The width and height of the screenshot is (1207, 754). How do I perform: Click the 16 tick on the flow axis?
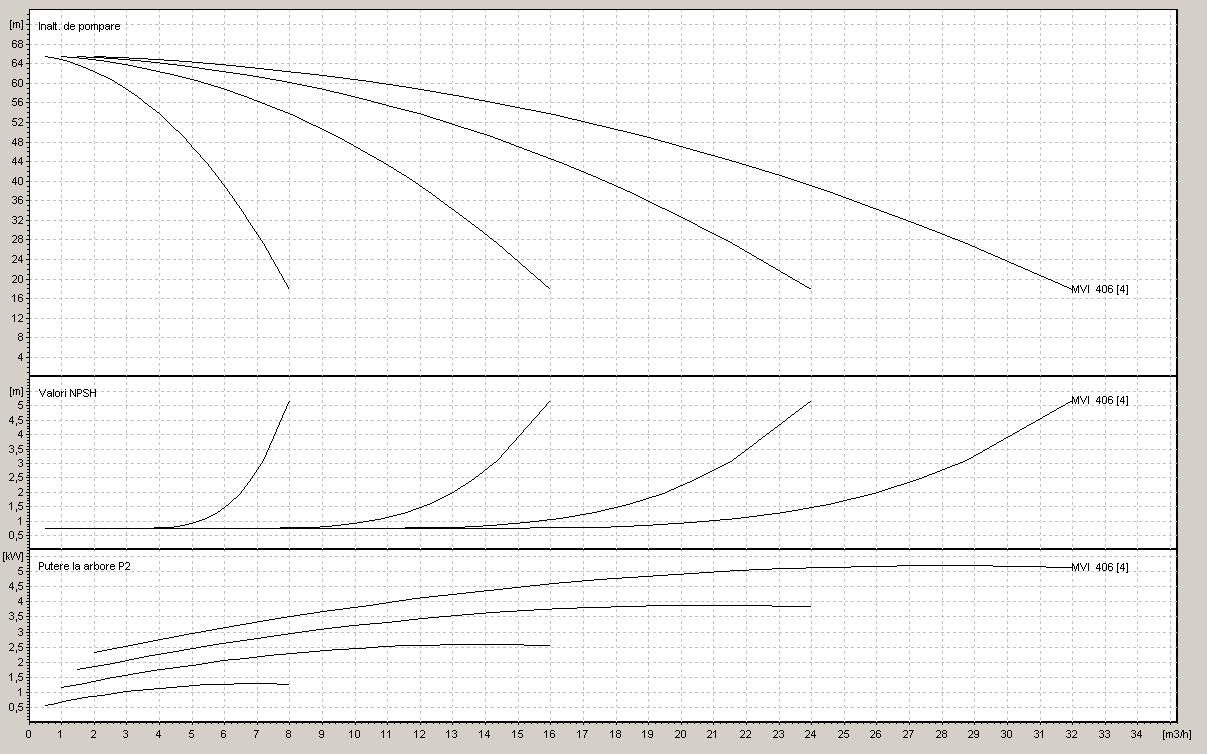(550, 734)
